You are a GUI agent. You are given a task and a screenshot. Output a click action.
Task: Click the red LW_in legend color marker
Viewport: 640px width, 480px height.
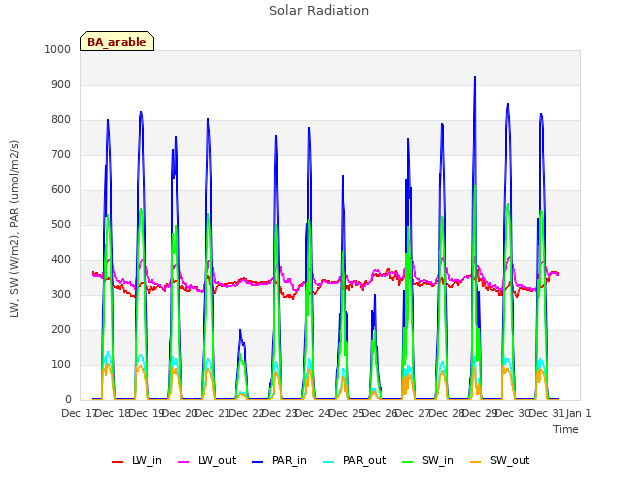(x=117, y=462)
